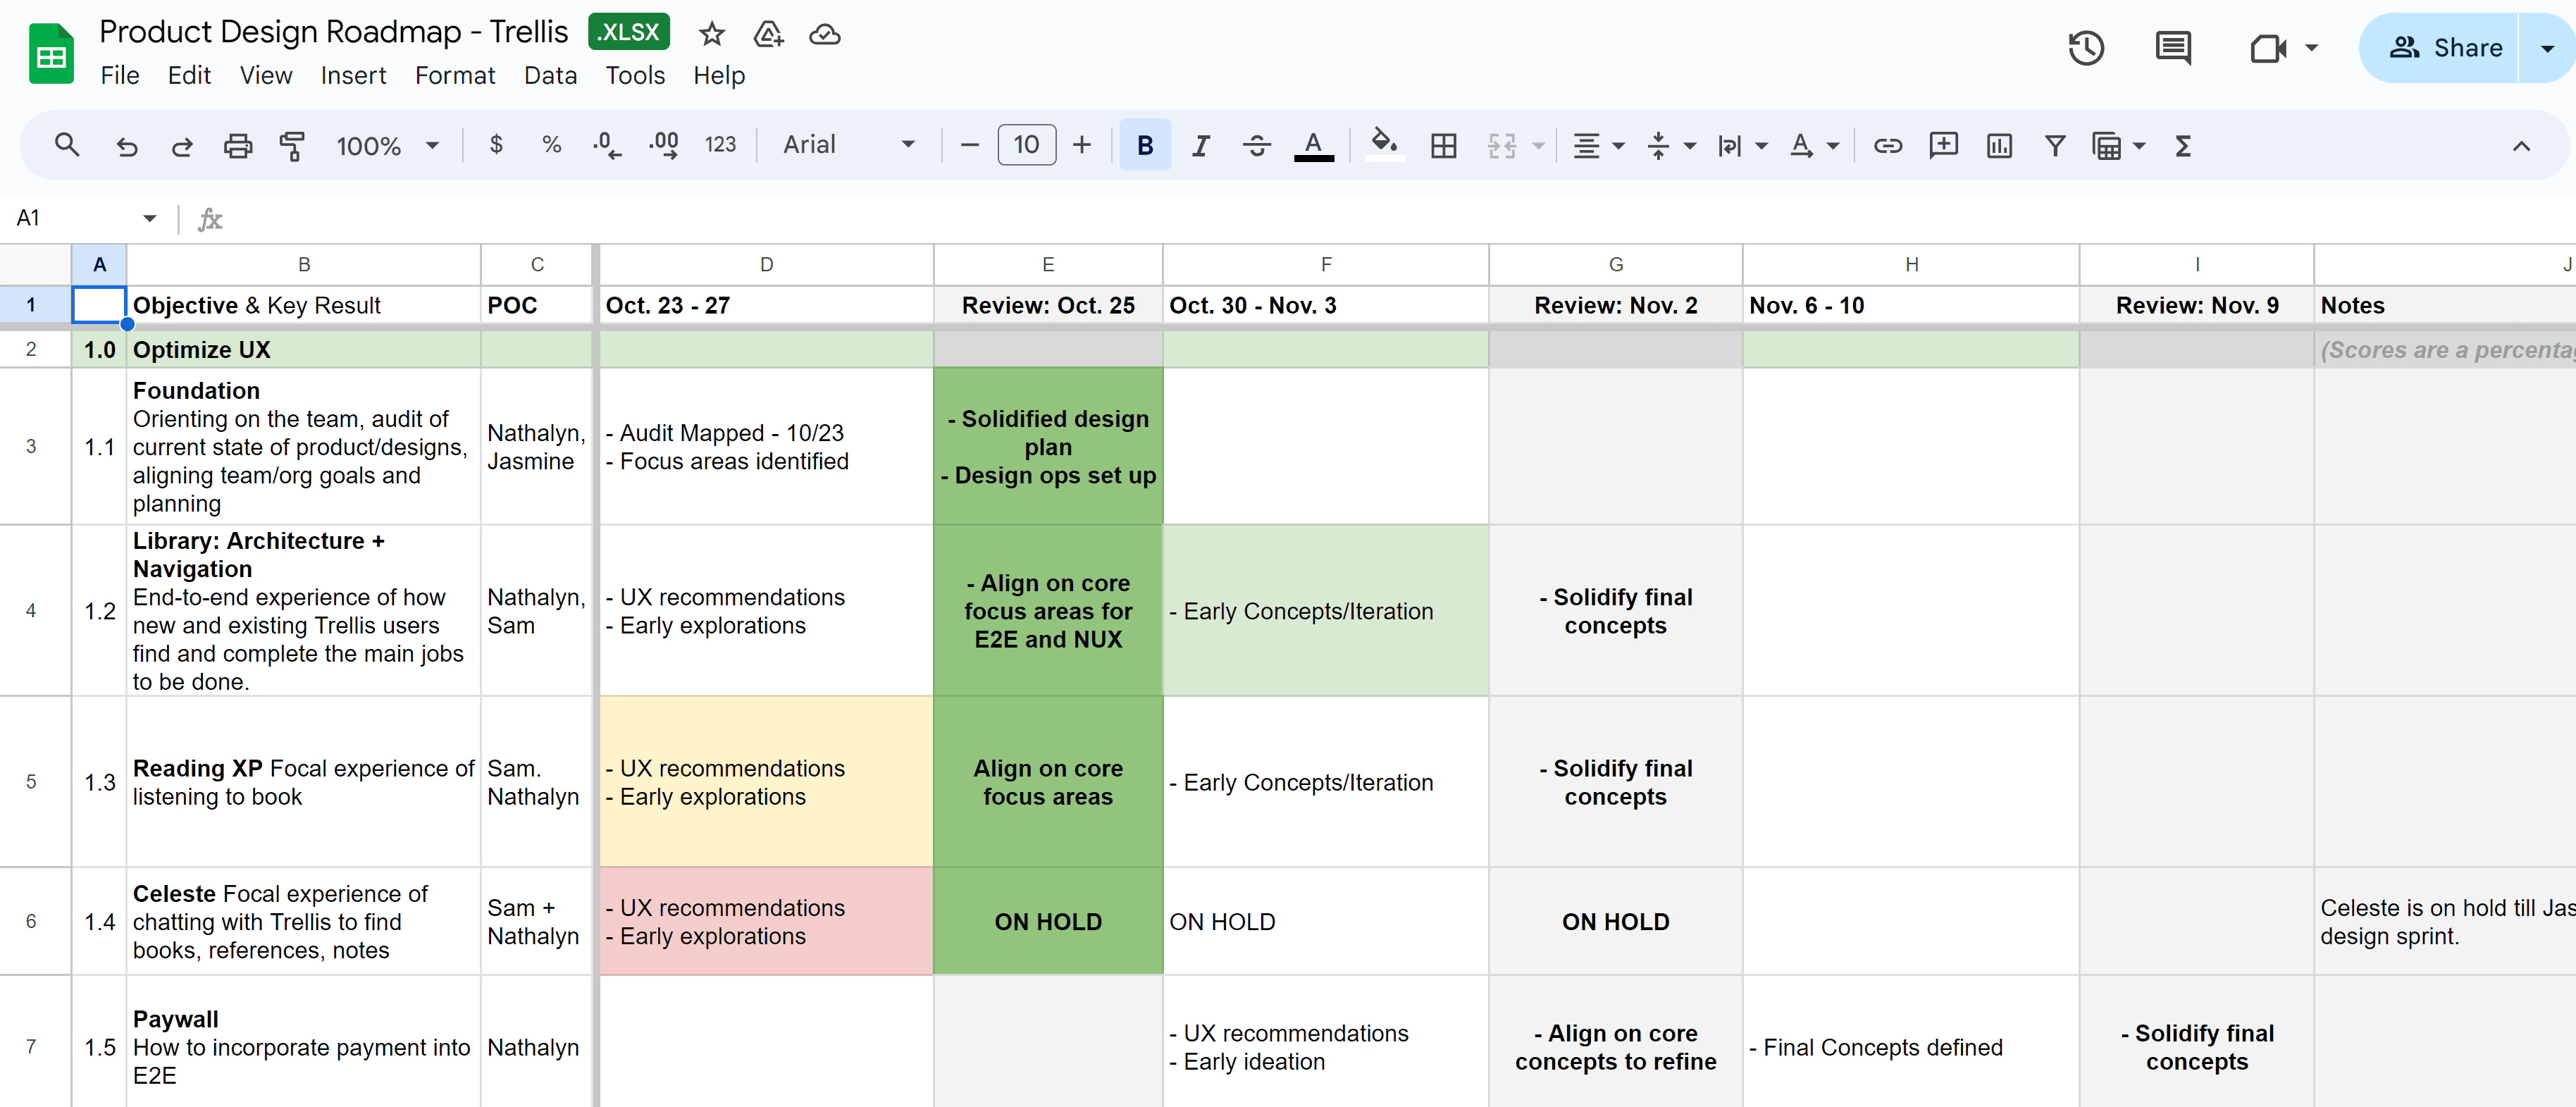Open comments history icon
The width and height of the screenshot is (2576, 1107).
(x=2173, y=48)
